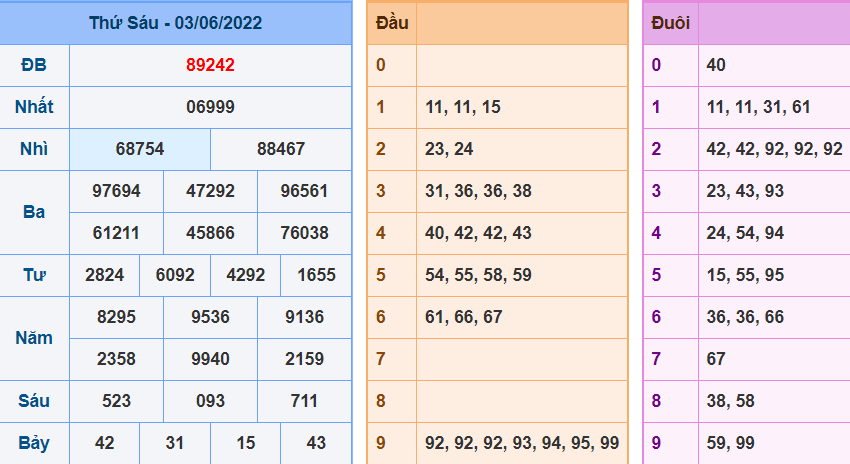
Task: Click Năm prize number 2159
Action: tap(304, 359)
